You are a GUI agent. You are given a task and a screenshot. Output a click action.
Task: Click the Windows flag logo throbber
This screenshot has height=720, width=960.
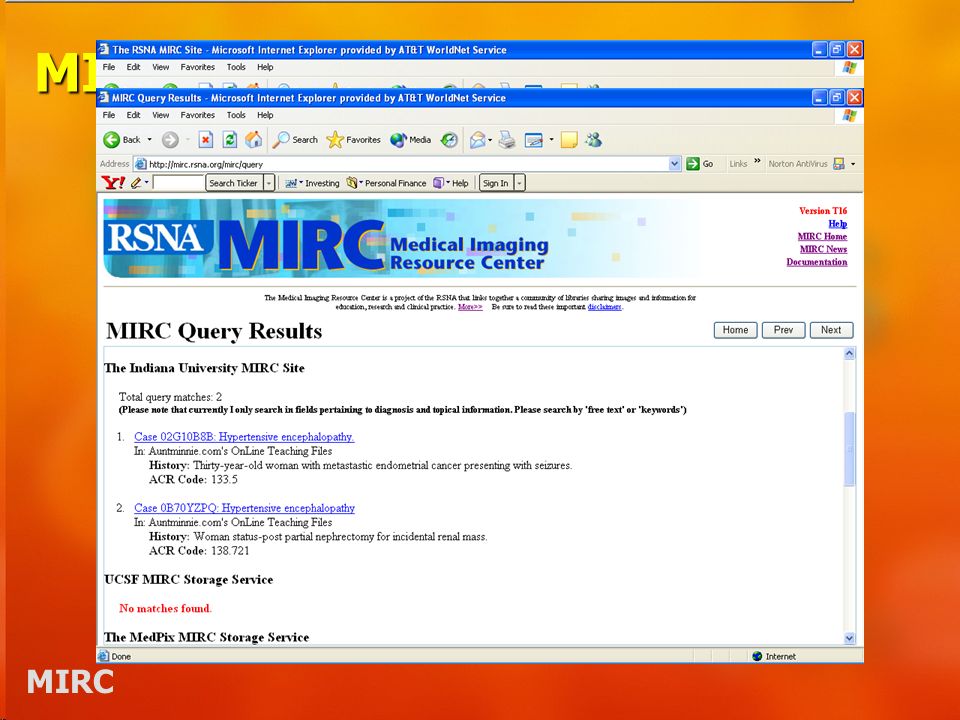(849, 115)
